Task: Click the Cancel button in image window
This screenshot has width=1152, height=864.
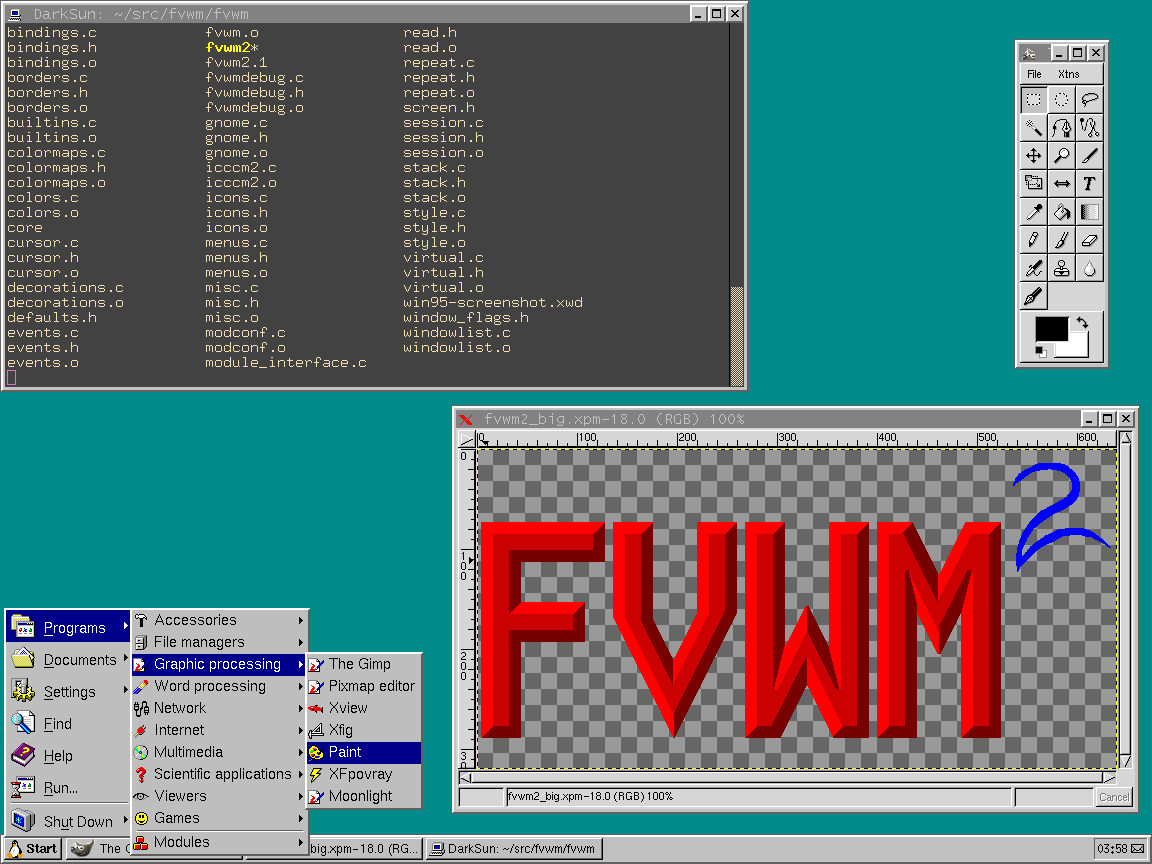Action: [x=1113, y=797]
